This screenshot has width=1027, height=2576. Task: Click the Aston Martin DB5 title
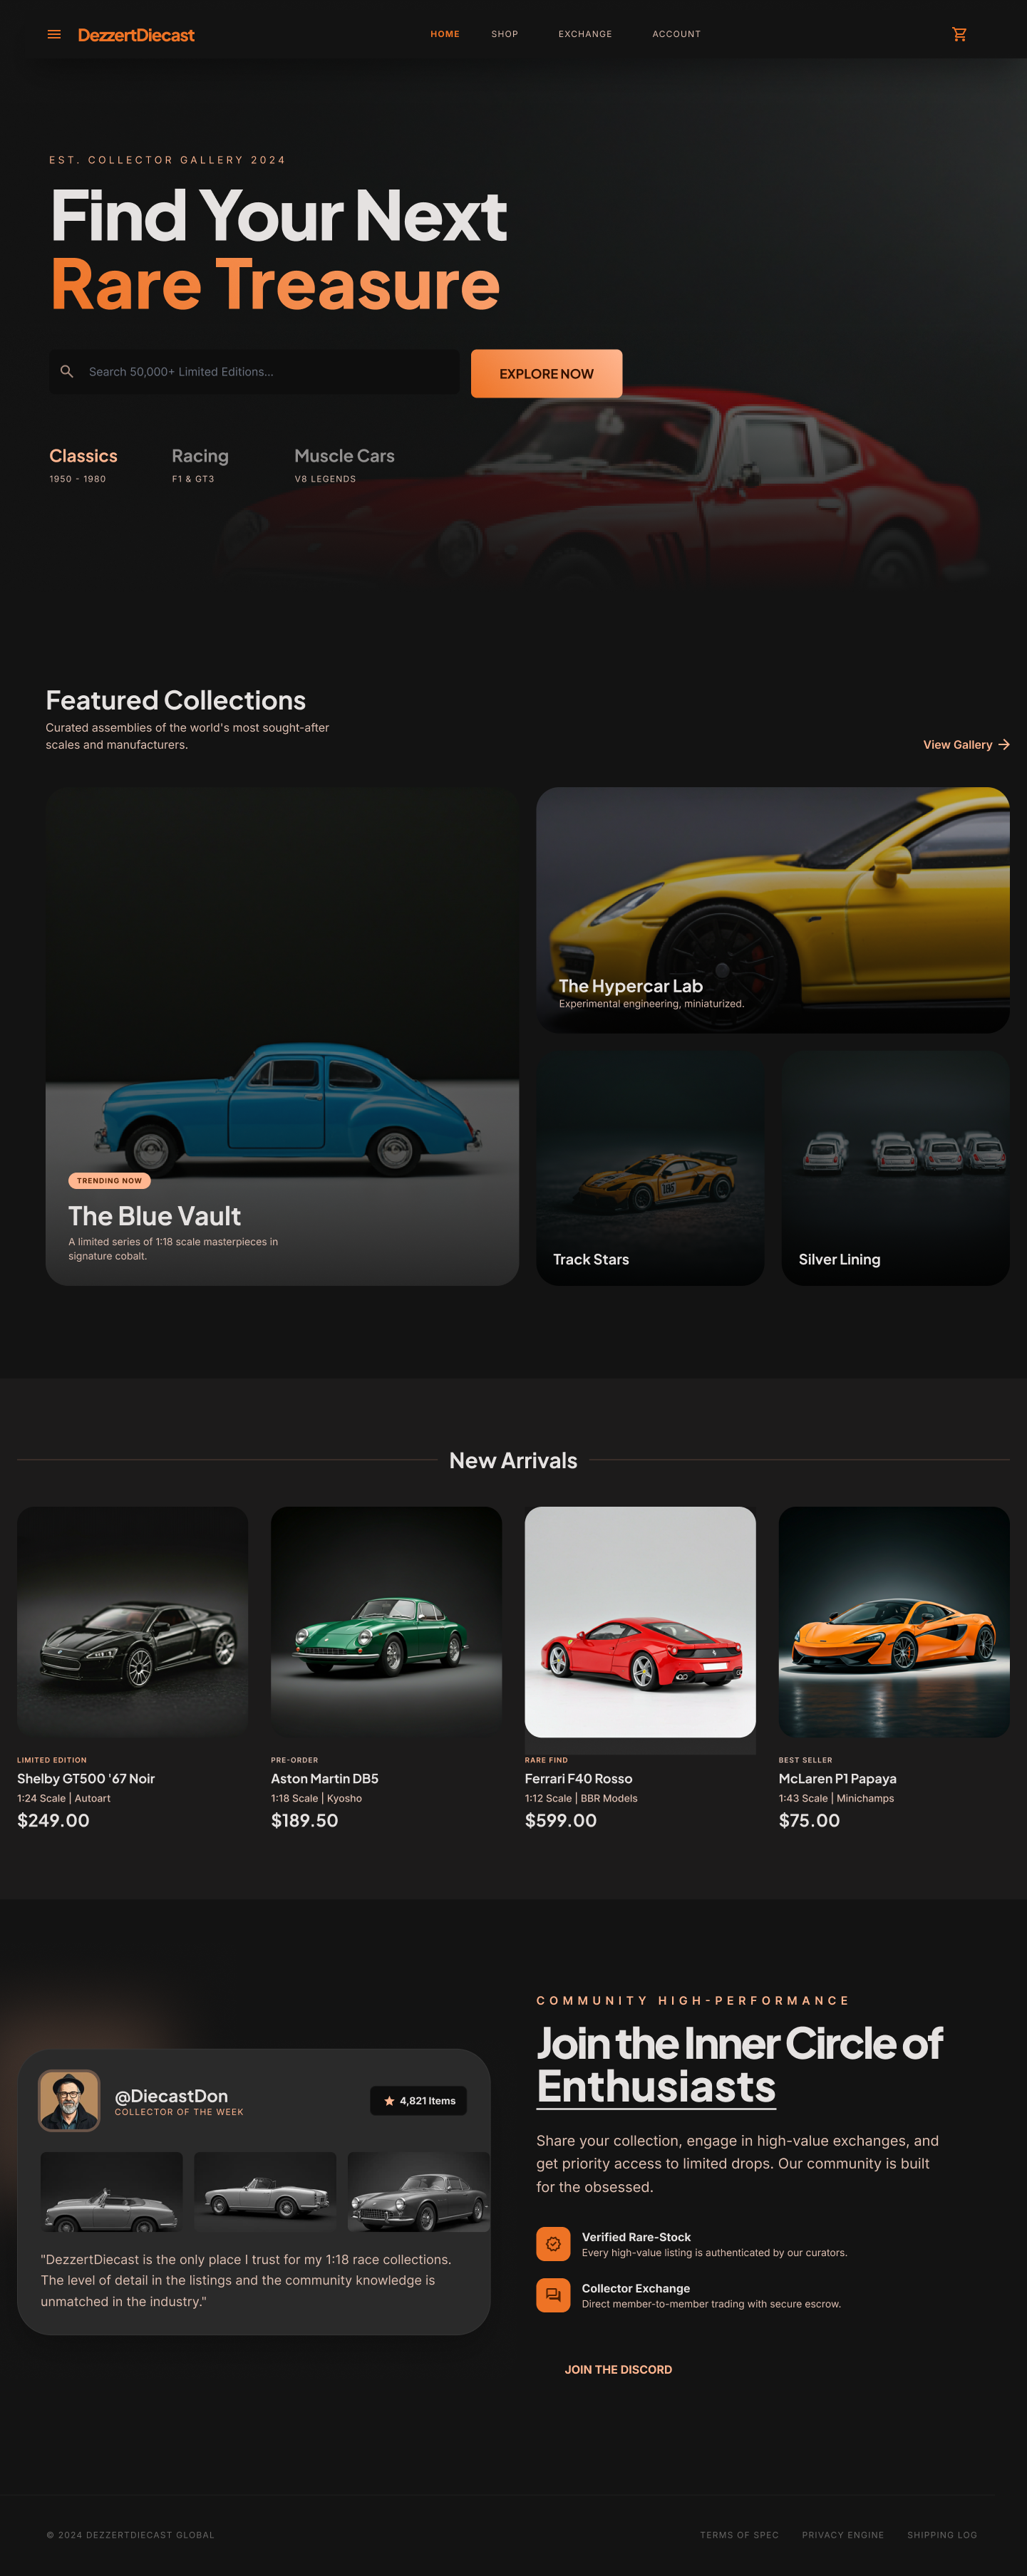coord(325,1778)
